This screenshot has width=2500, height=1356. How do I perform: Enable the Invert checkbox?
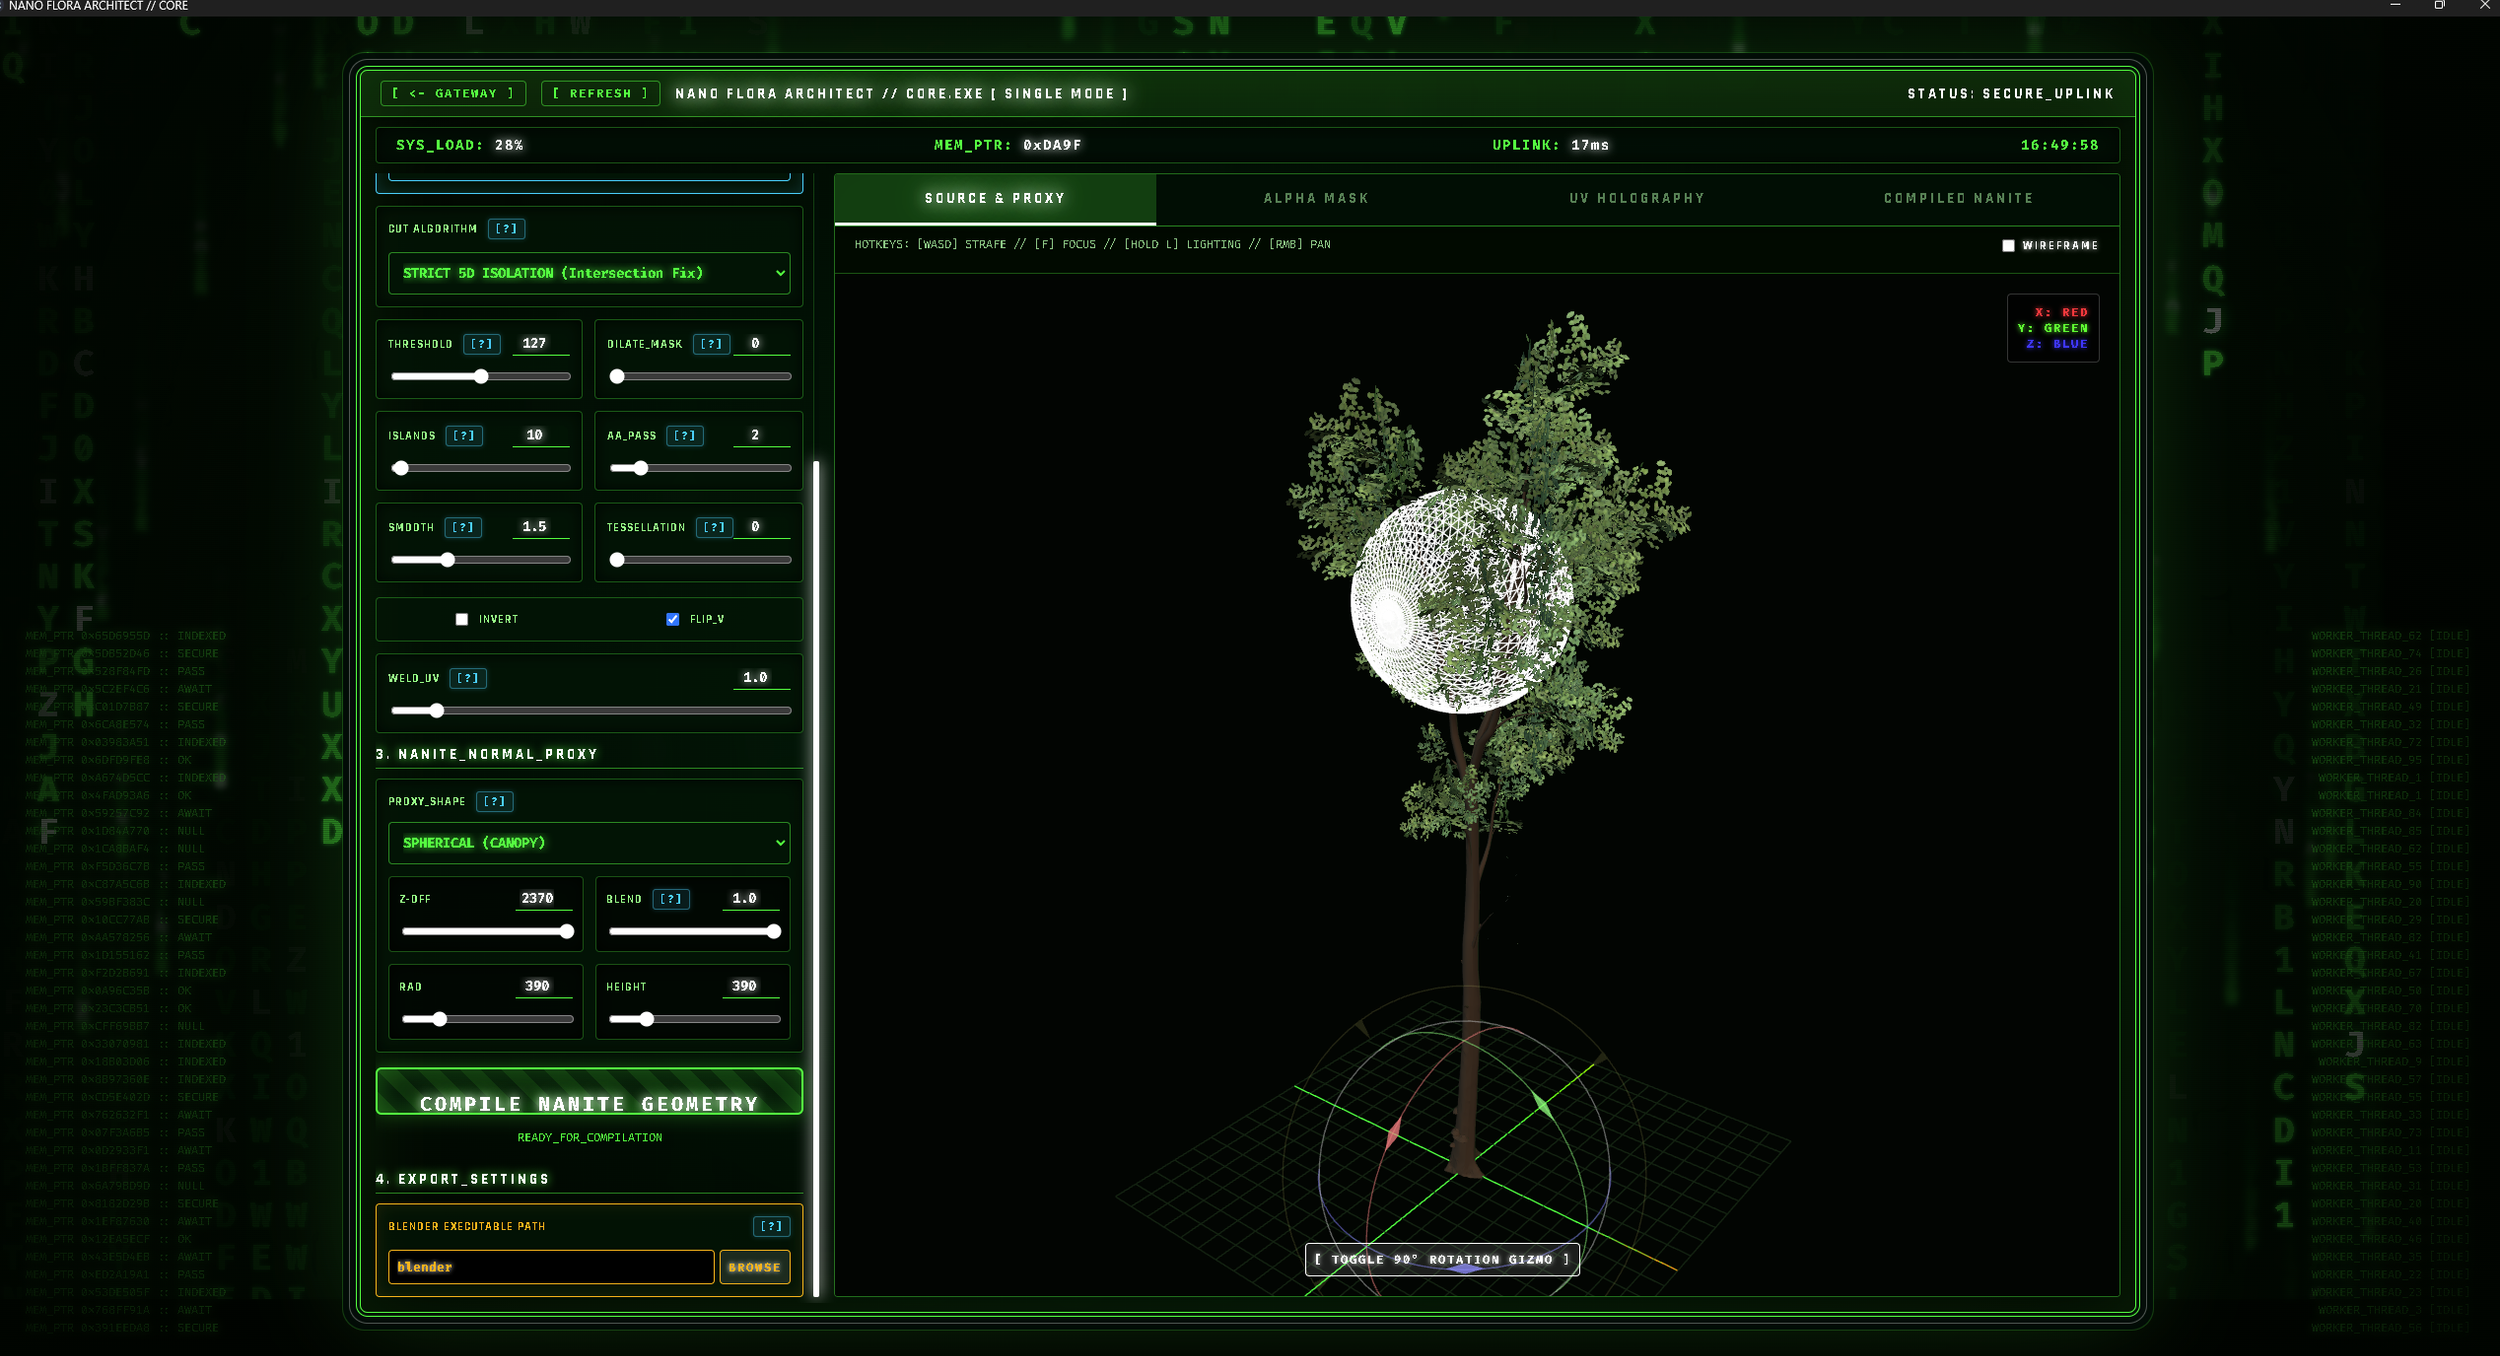[x=462, y=619]
